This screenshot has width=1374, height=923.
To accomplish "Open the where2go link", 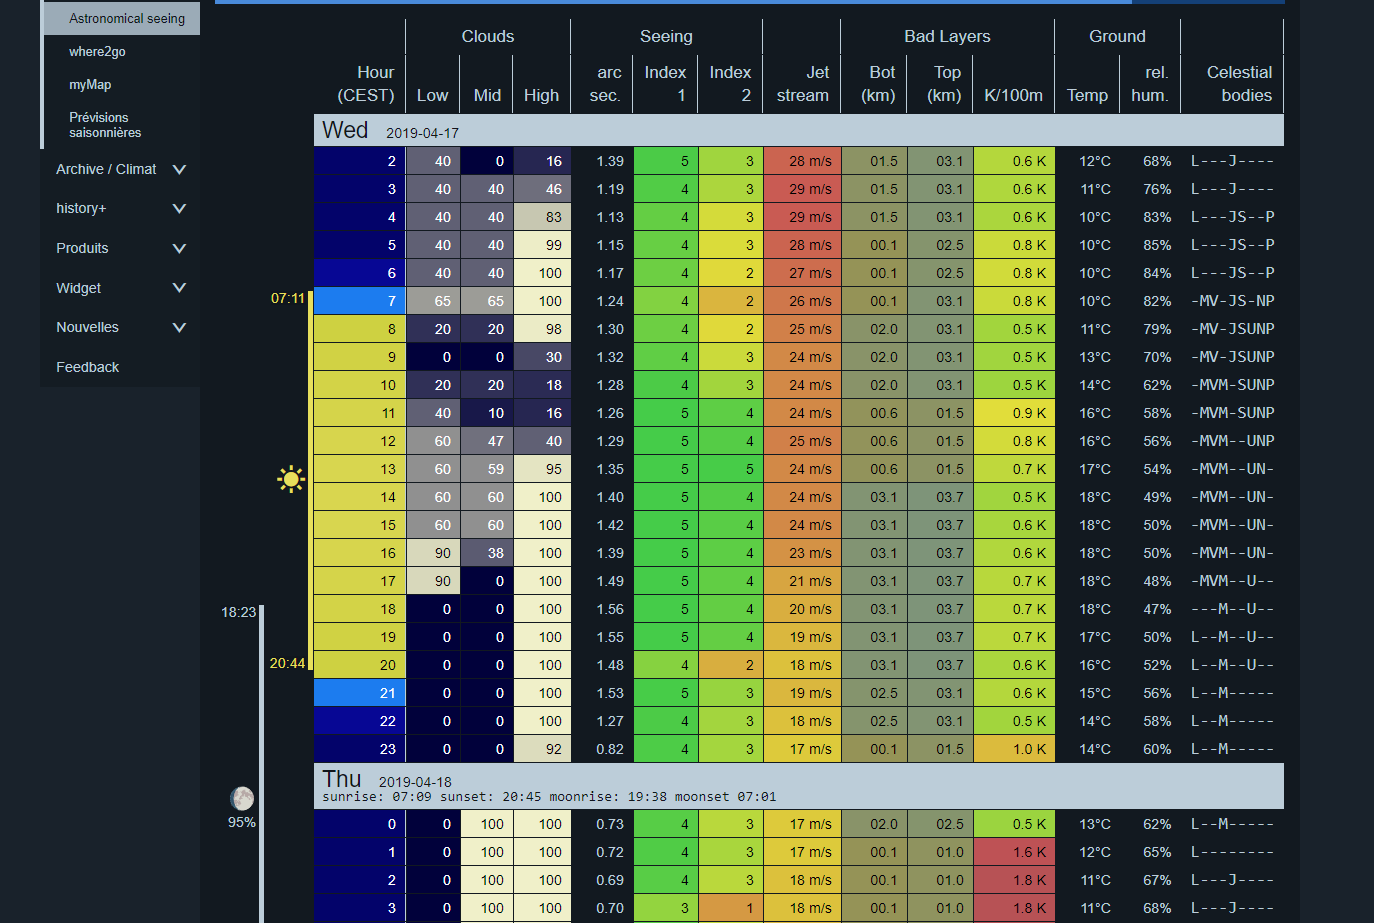I will [97, 52].
